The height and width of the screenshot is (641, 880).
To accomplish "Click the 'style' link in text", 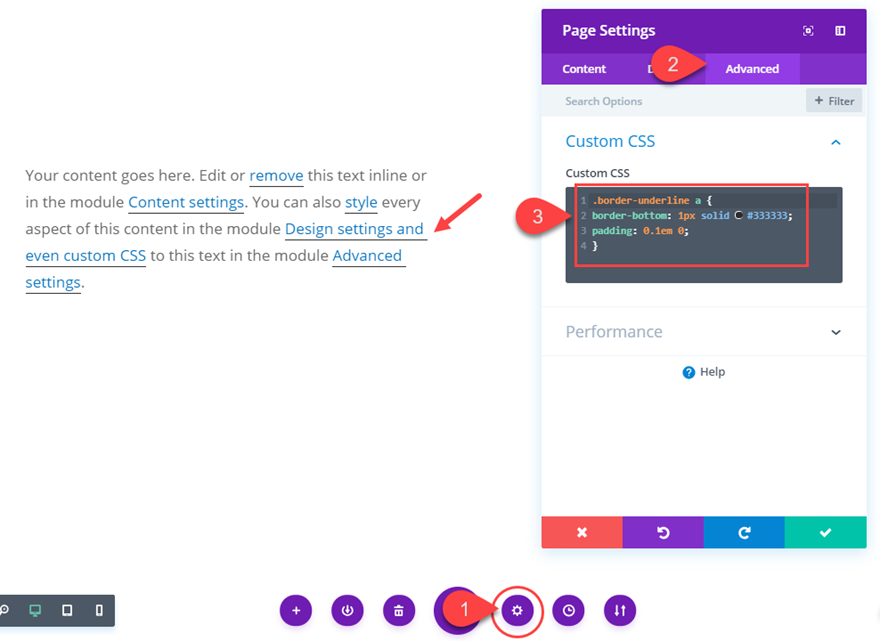I will [x=361, y=203].
